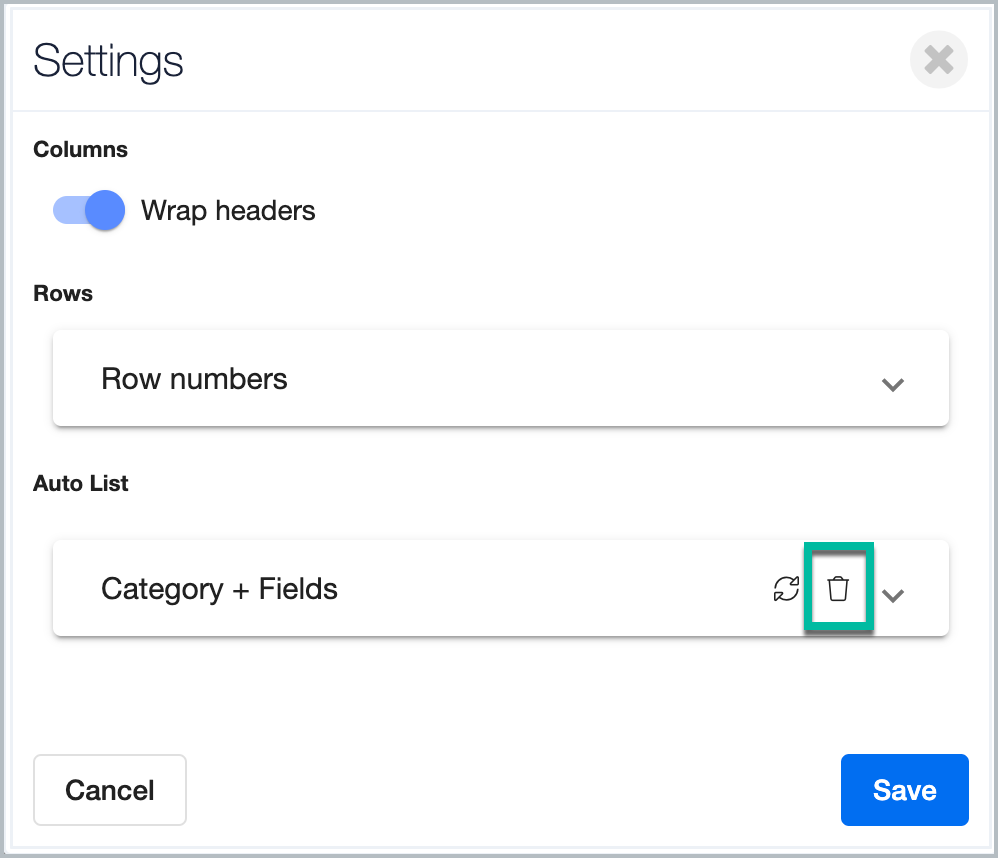Screen dimensions: 998x858
Task: Turn off the Wrap headers switch
Action: (89, 211)
